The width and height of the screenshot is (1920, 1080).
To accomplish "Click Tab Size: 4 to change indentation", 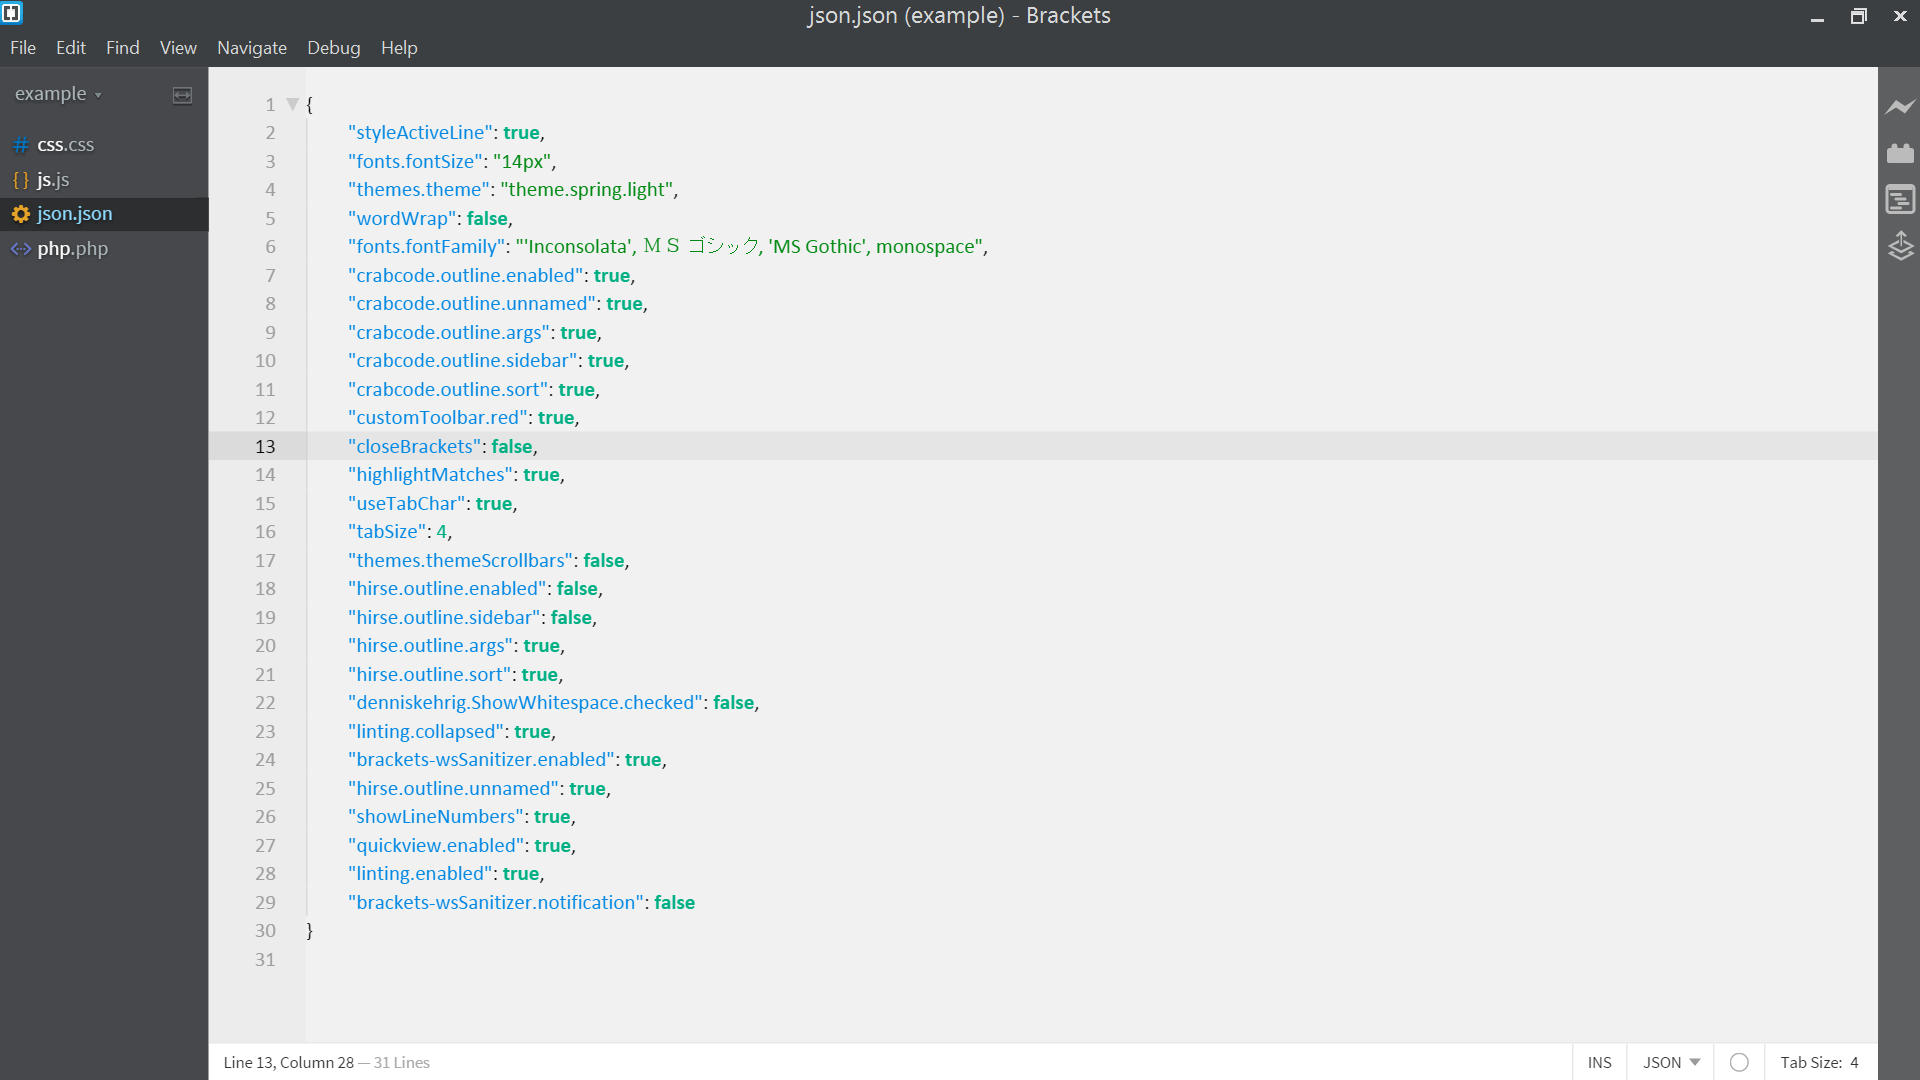I will tap(1817, 1062).
